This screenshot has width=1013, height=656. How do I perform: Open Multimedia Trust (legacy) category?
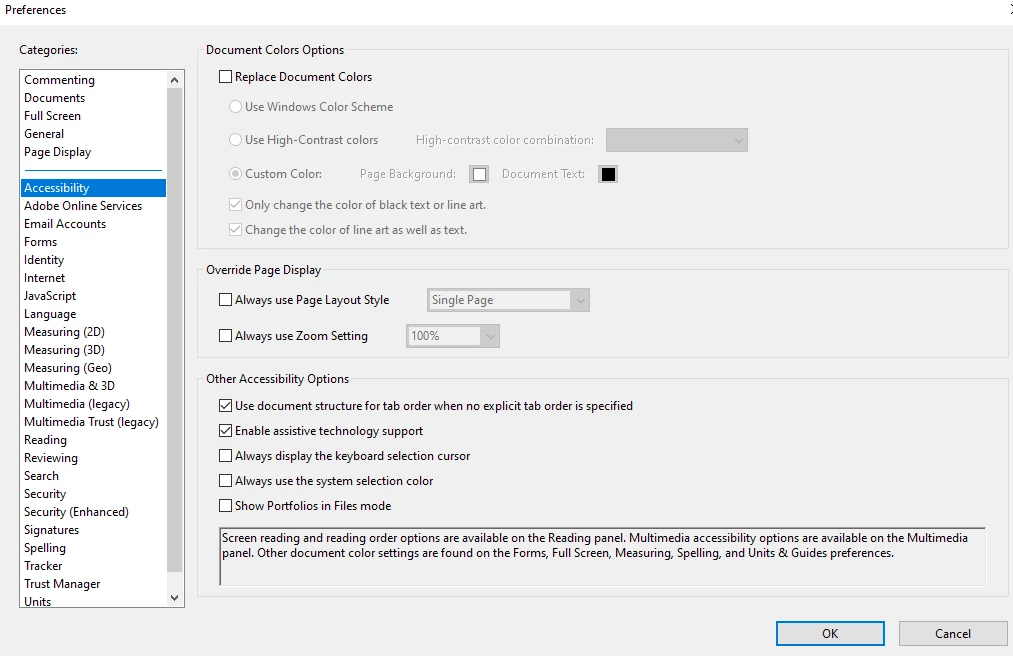tap(93, 422)
